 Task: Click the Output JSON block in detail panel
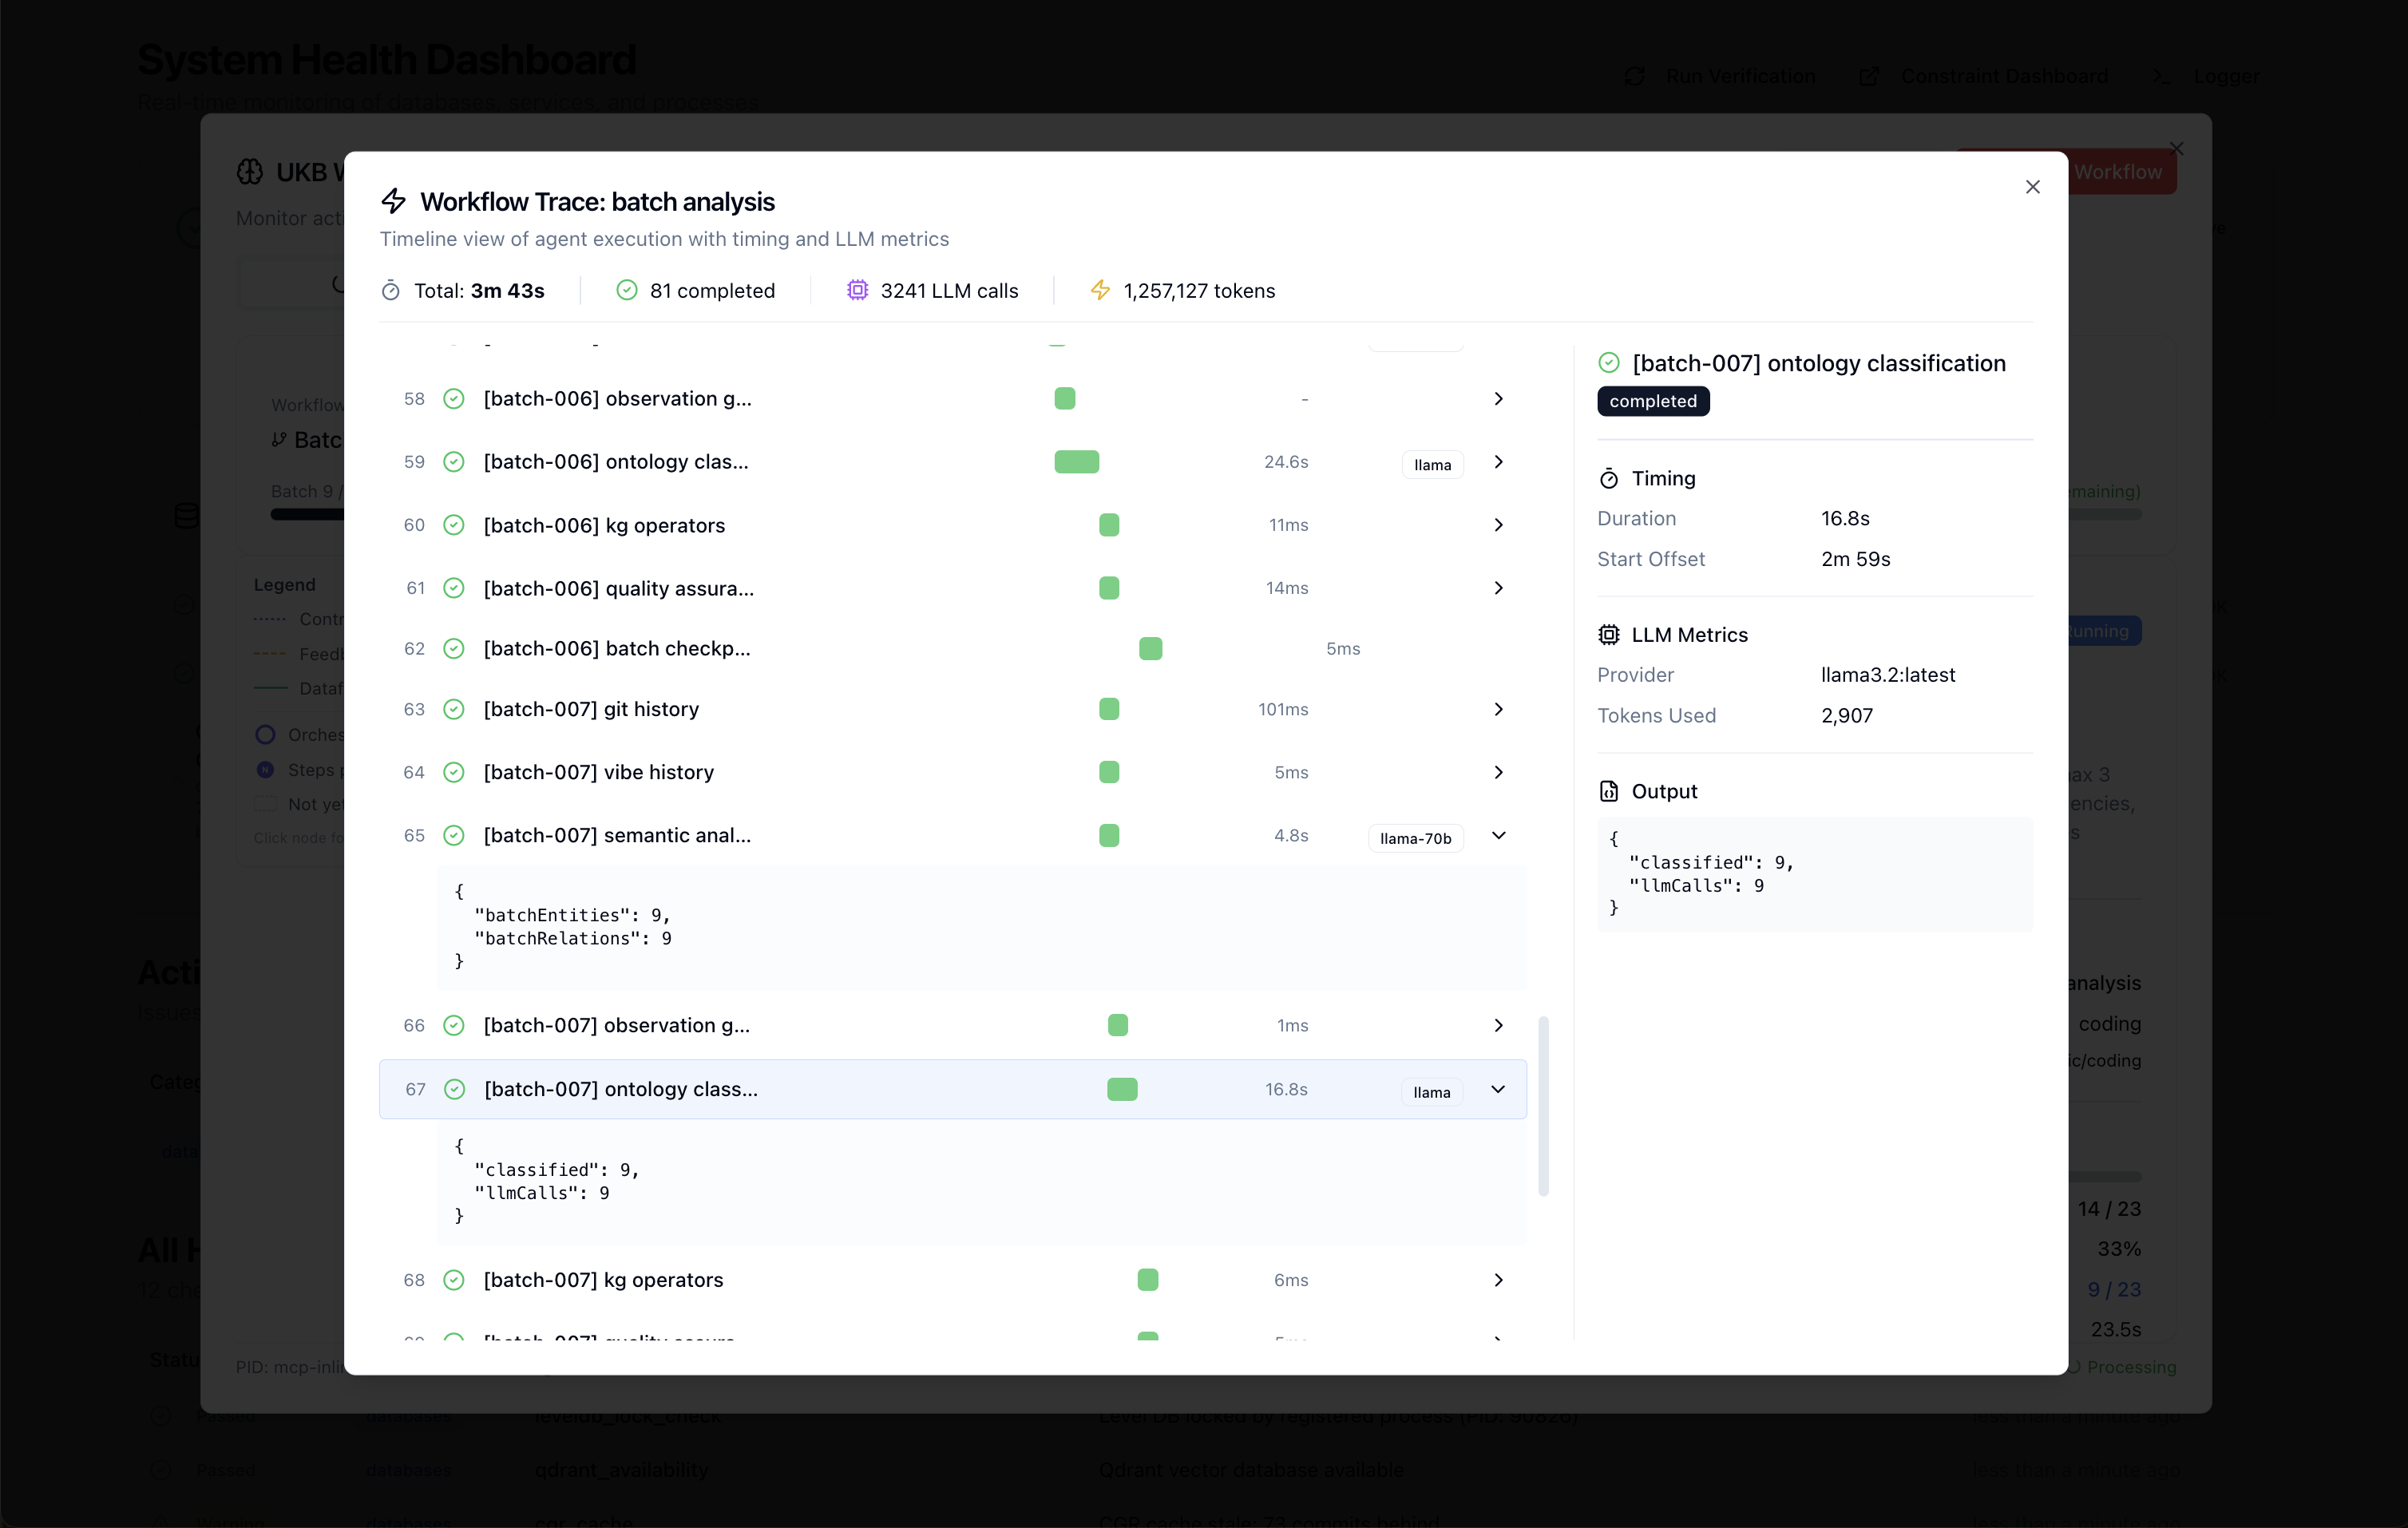click(x=1815, y=874)
